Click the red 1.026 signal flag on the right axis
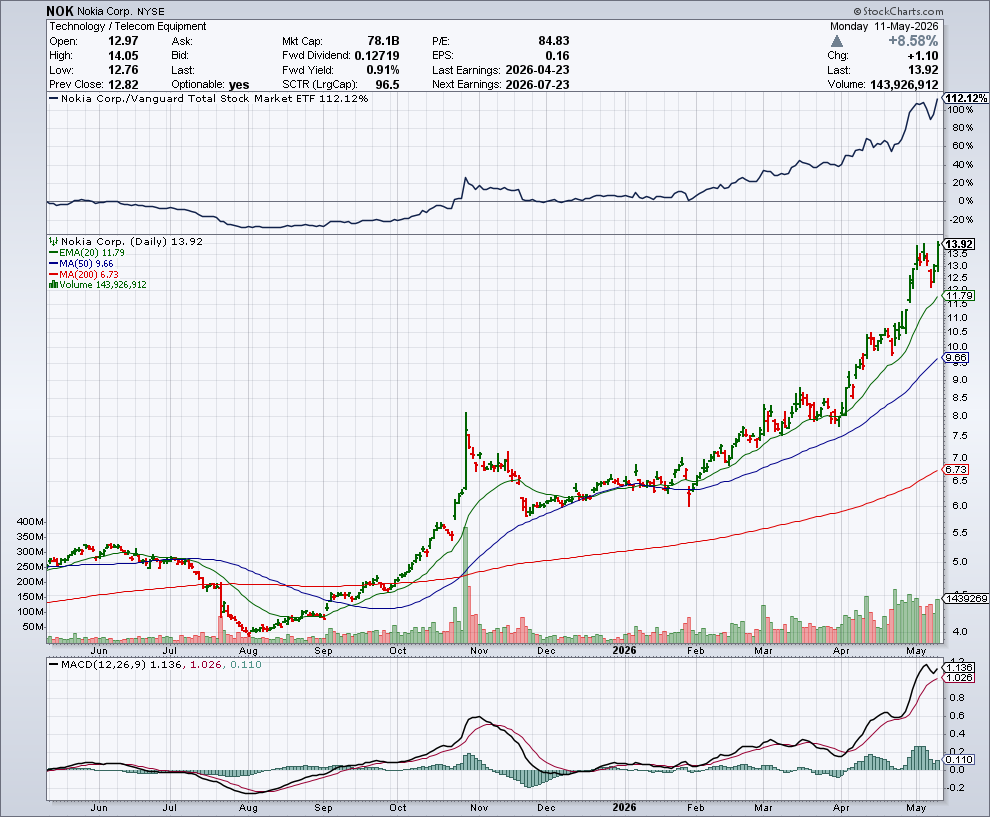990x817 pixels. click(x=959, y=677)
